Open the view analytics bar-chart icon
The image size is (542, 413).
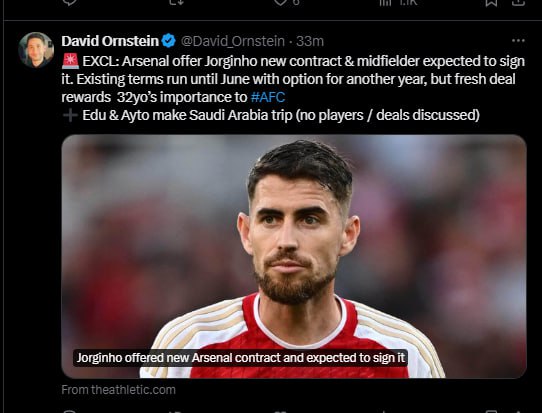coord(385,2)
